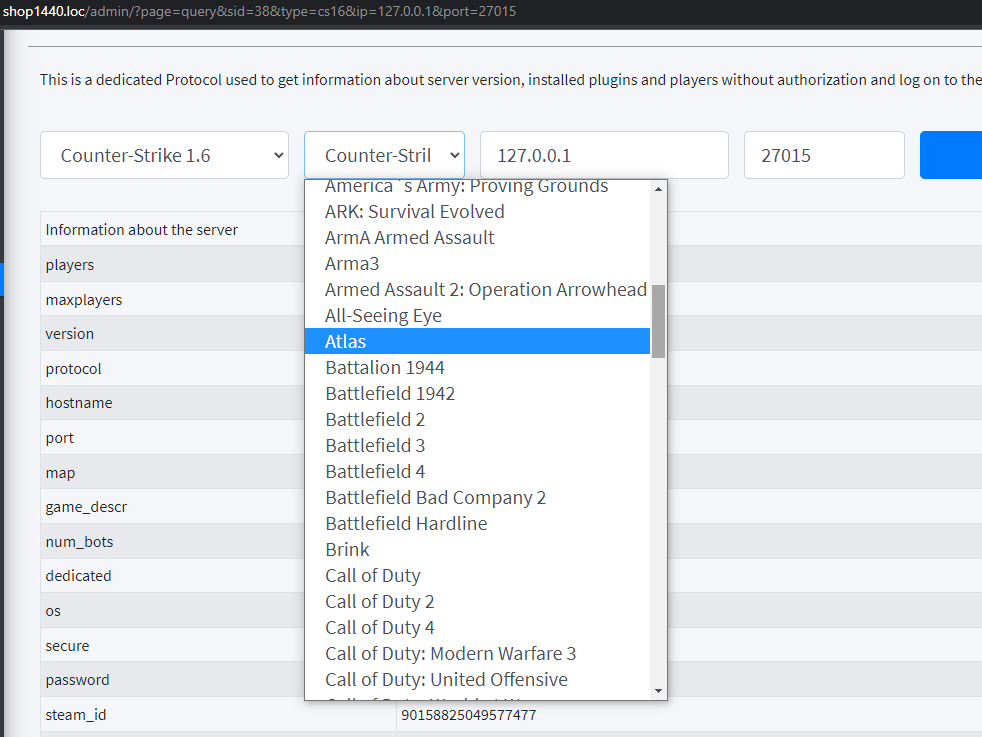Select Battlefield 4 option

tap(375, 472)
